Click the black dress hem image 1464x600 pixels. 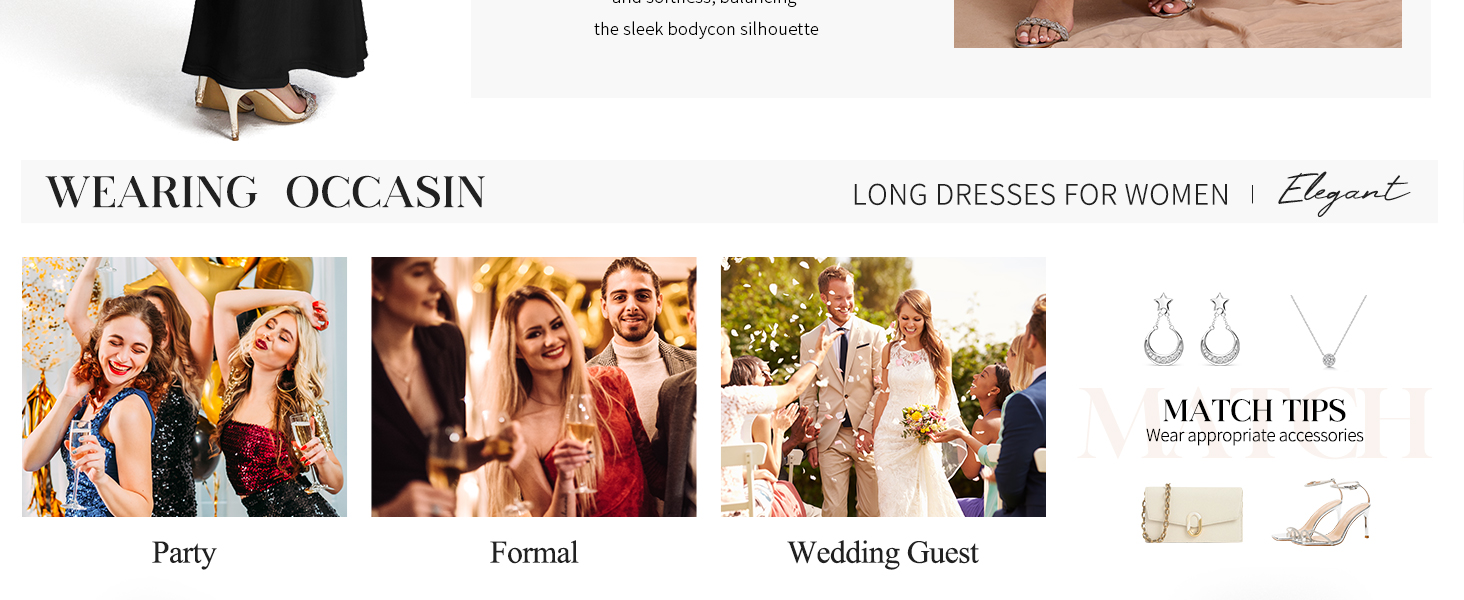(275, 40)
